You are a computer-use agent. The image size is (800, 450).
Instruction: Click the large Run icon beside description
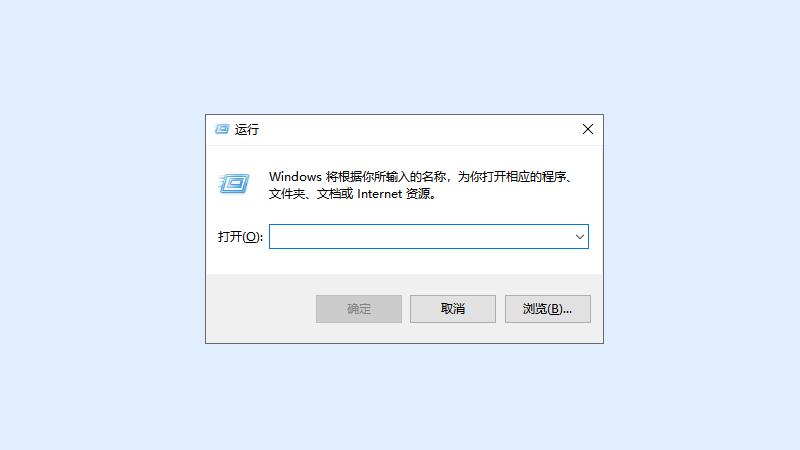(234, 184)
